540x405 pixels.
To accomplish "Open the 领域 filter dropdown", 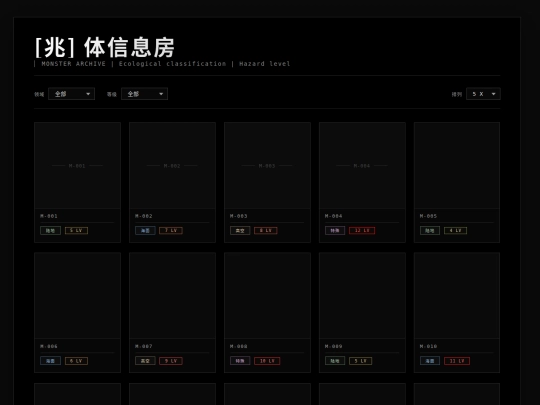I will [71, 94].
